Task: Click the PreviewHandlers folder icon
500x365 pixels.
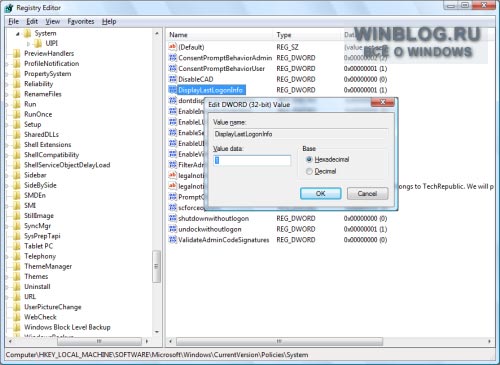Action: [x=17, y=53]
